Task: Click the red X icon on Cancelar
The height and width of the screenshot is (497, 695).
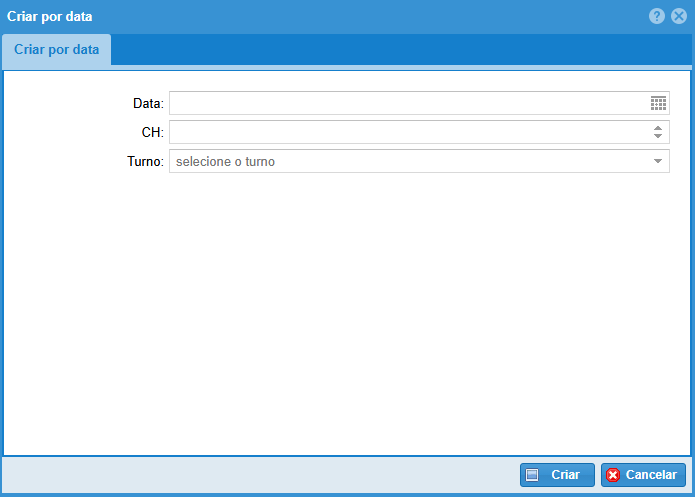Action: pyautogui.click(x=613, y=475)
